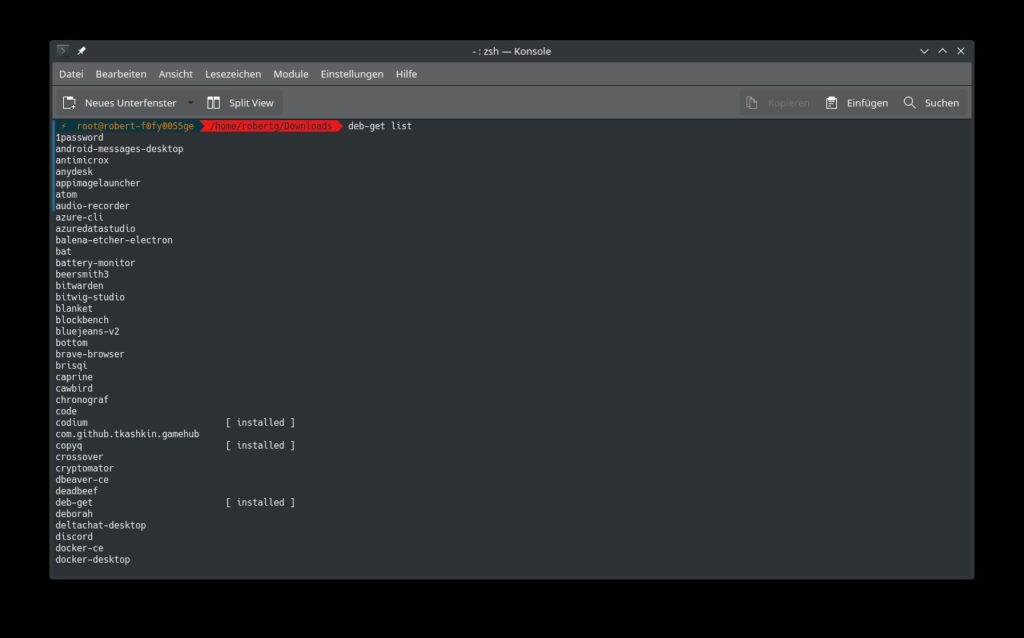Click the Suchen magnifier icon
The image size is (1024, 638).
point(910,103)
